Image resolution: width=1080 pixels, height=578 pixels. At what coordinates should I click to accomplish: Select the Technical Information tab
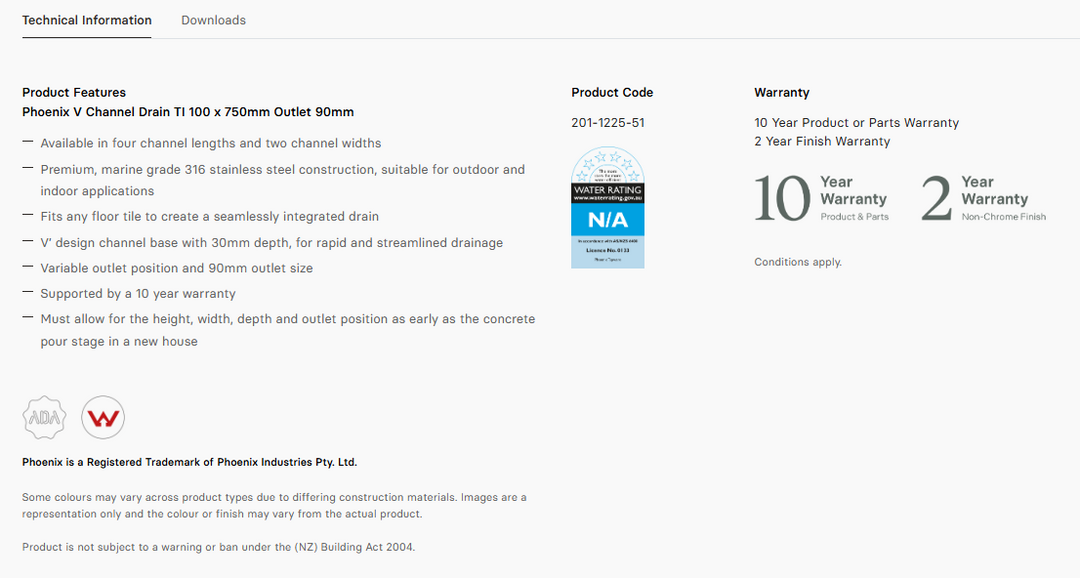pyautogui.click(x=87, y=20)
